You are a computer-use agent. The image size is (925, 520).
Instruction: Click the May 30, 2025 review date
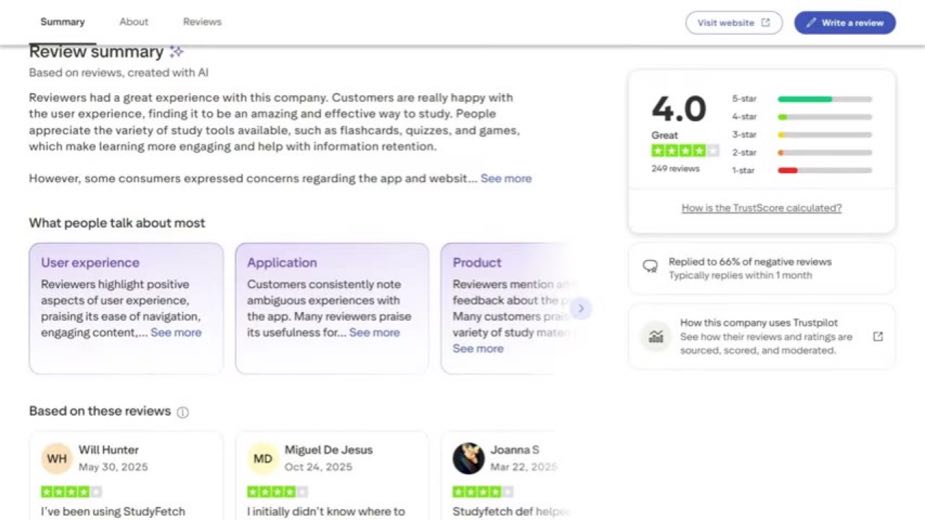113,467
